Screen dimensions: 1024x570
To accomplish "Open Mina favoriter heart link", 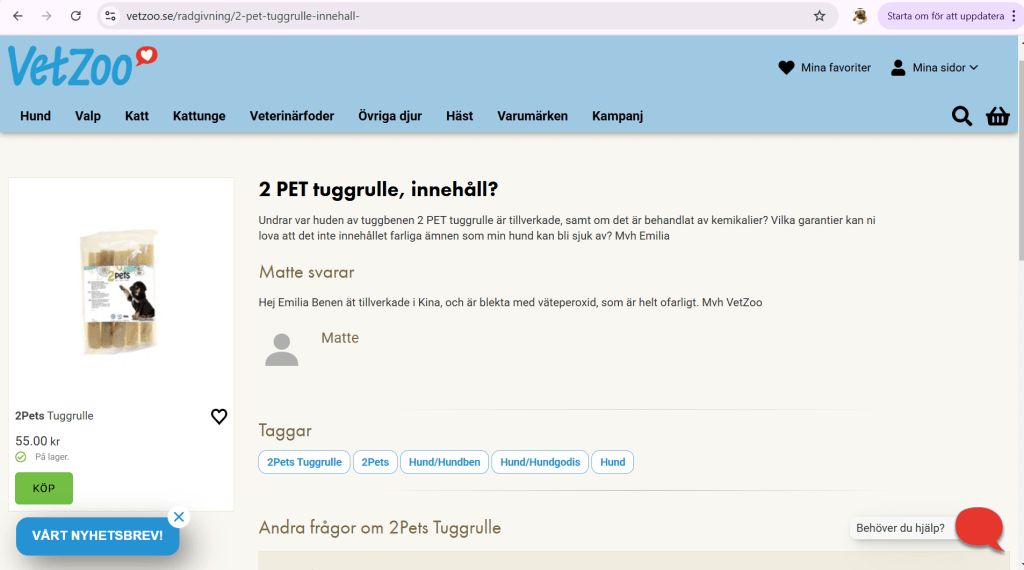I will click(x=825, y=68).
